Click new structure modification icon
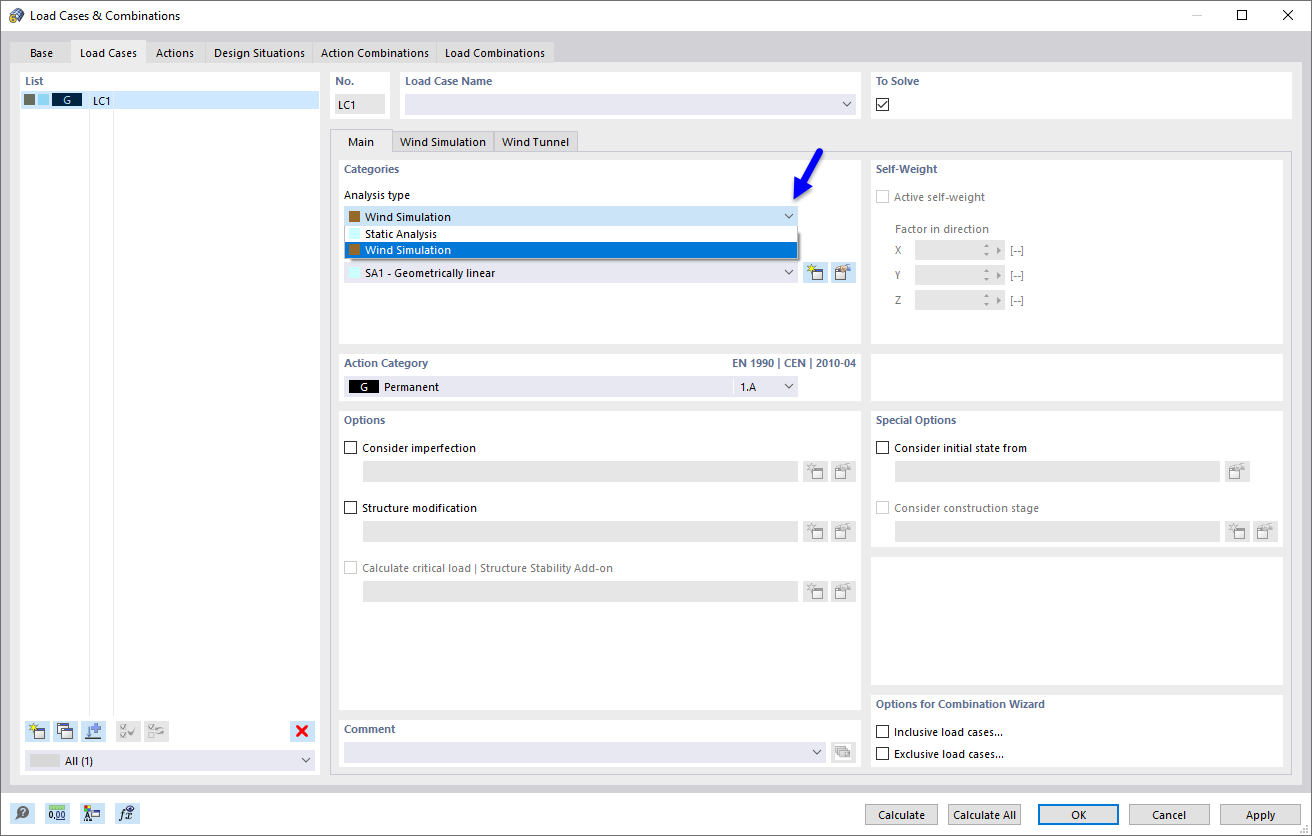The width and height of the screenshot is (1312, 836). [x=815, y=531]
